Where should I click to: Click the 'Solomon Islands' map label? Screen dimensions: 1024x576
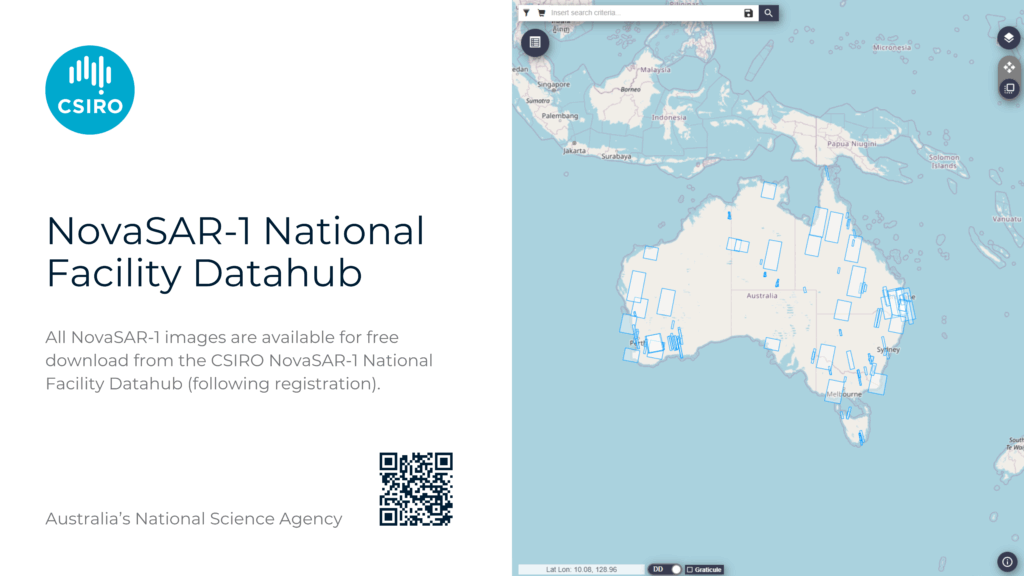[x=944, y=161]
